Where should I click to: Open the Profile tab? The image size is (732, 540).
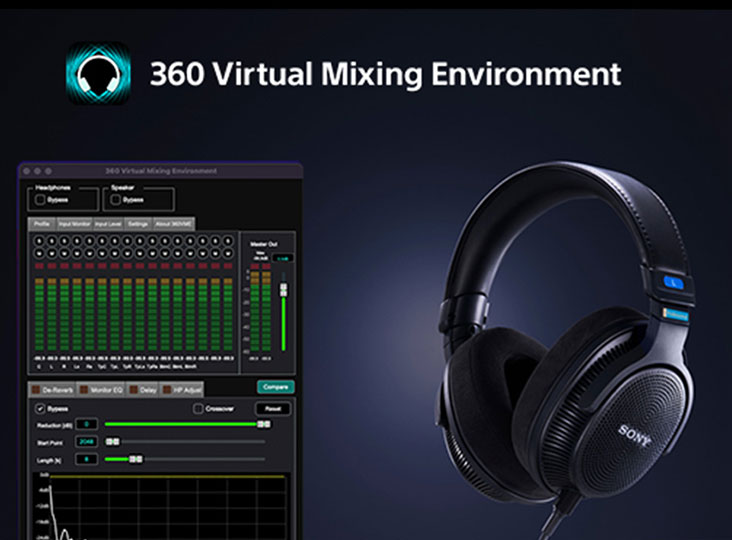pyautogui.click(x=42, y=224)
